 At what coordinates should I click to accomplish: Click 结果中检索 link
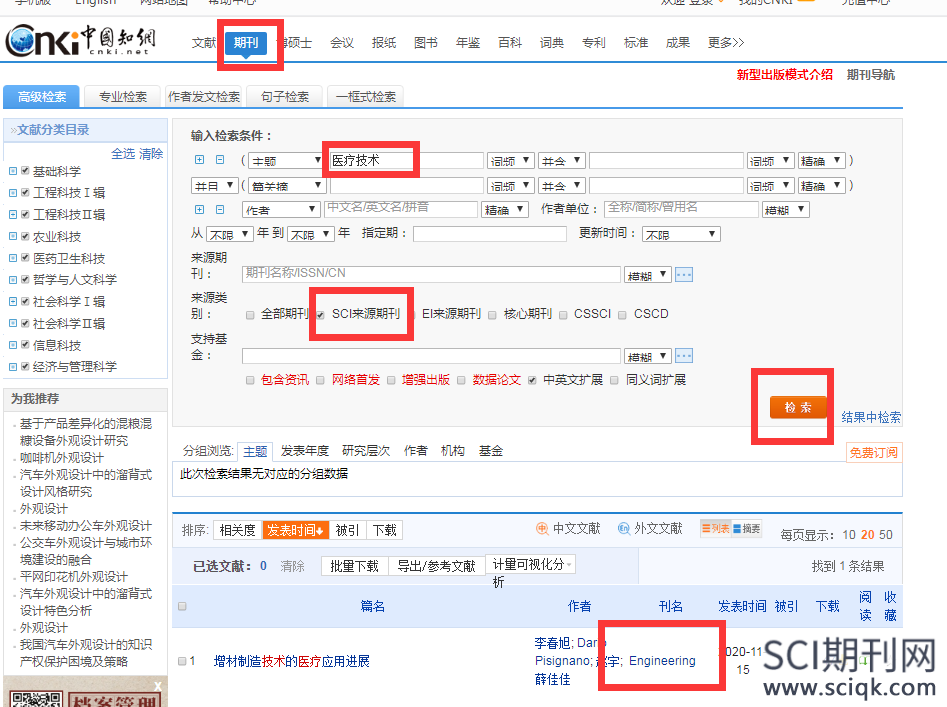pos(871,417)
